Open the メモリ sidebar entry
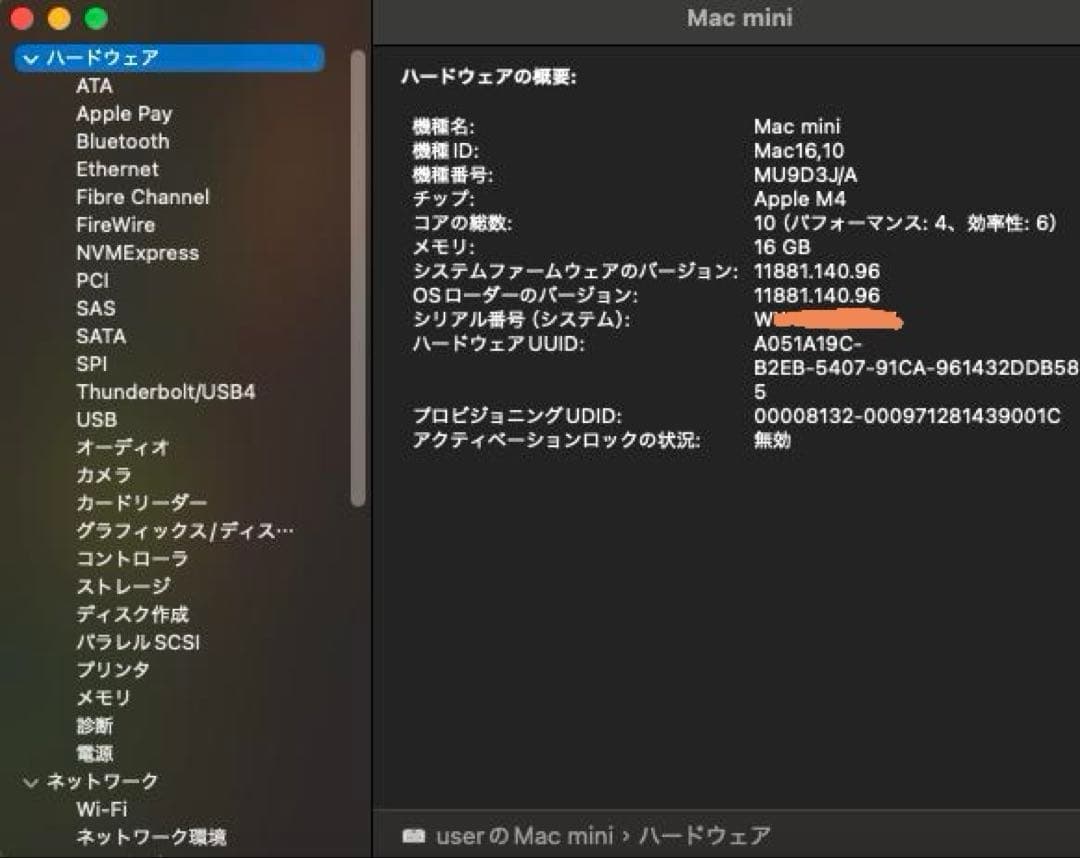This screenshot has height=858, width=1080. pos(103,698)
